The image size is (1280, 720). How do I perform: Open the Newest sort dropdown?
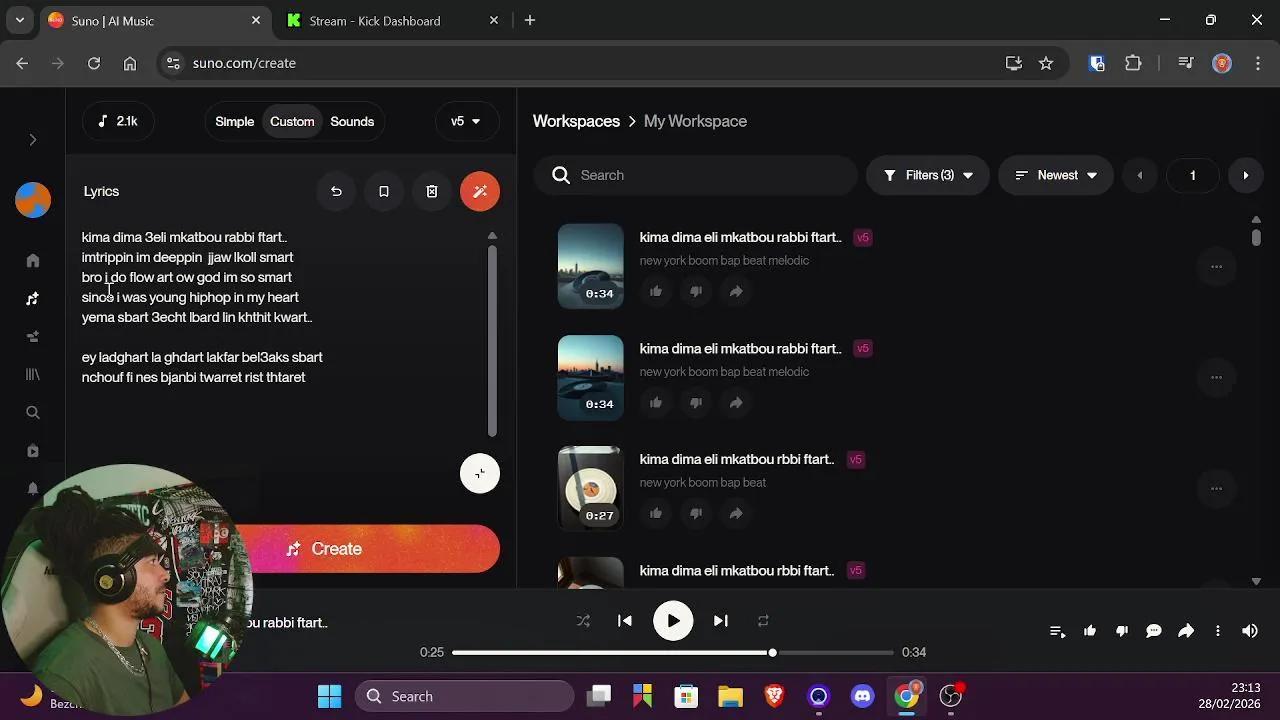coord(1056,175)
